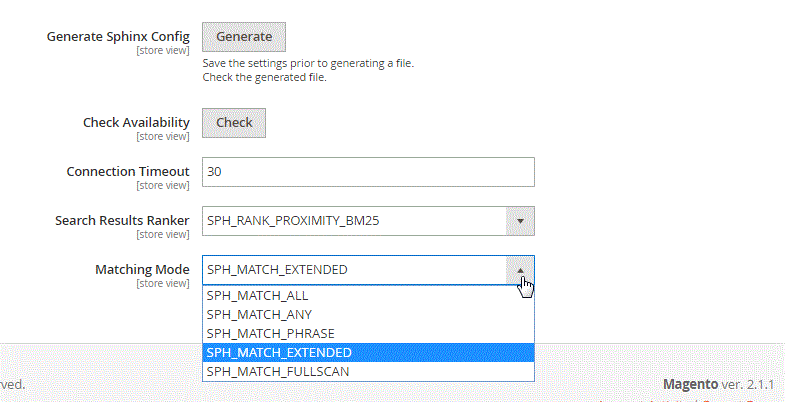Focus the Connection Timeout input field

click(x=368, y=171)
